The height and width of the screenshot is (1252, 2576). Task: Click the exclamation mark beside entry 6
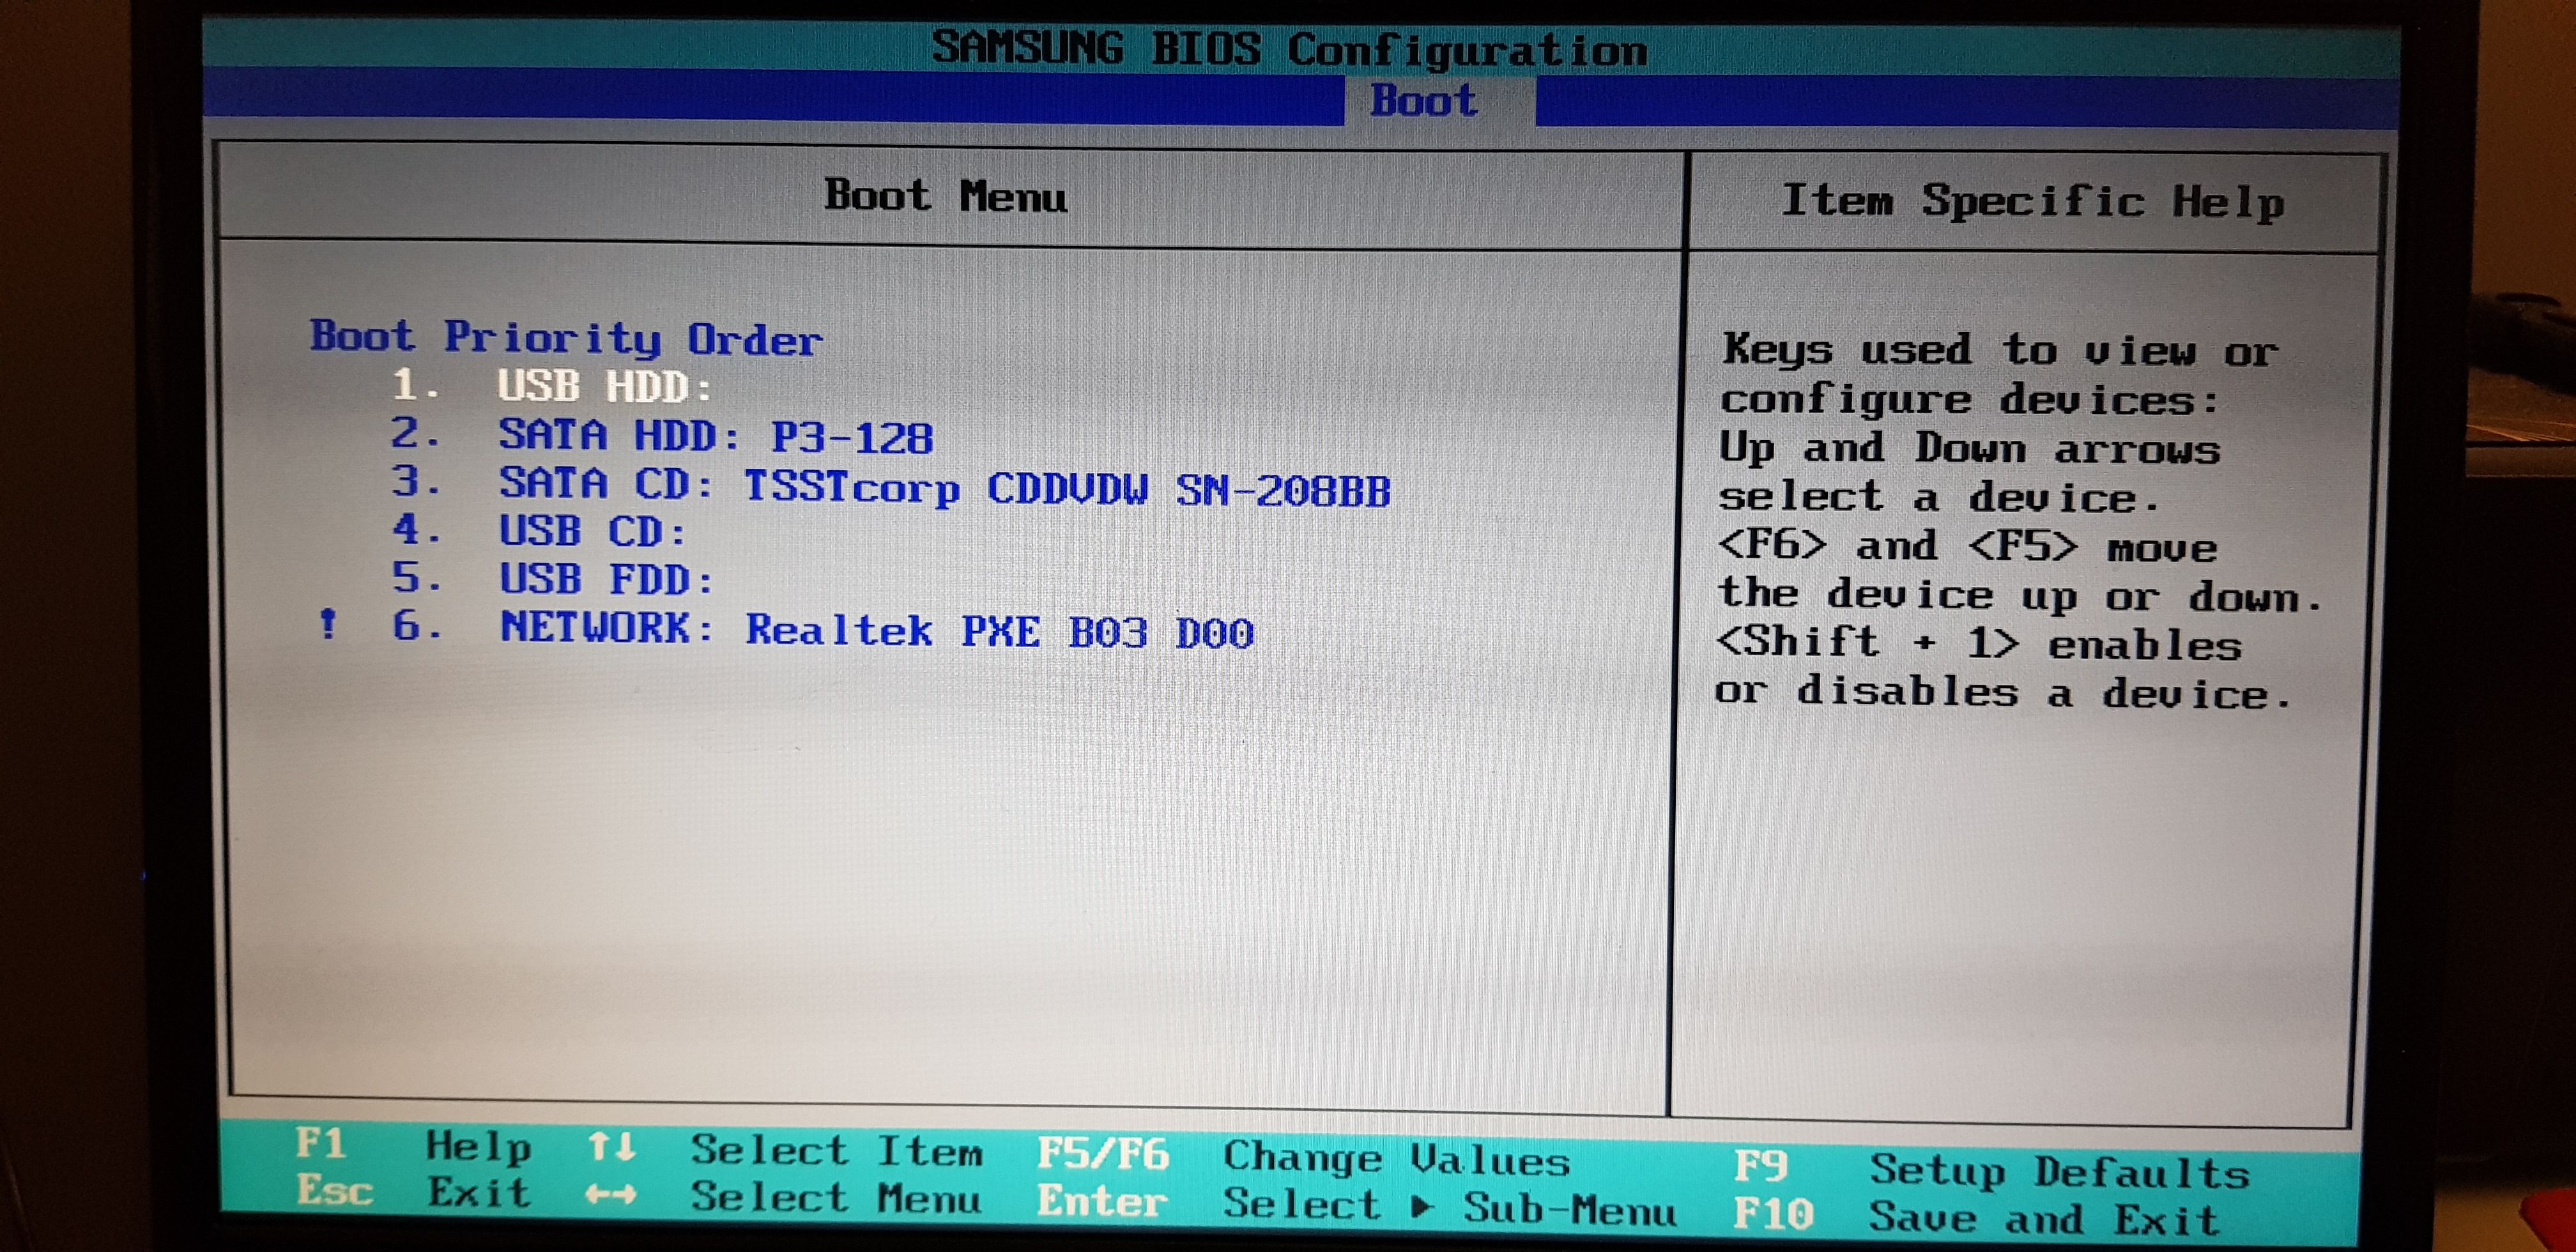[x=327, y=624]
